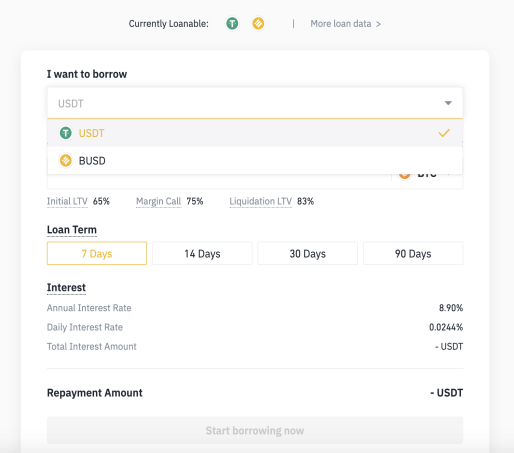Click the yellow BUSD icon beside Currently Loanable

point(258,24)
